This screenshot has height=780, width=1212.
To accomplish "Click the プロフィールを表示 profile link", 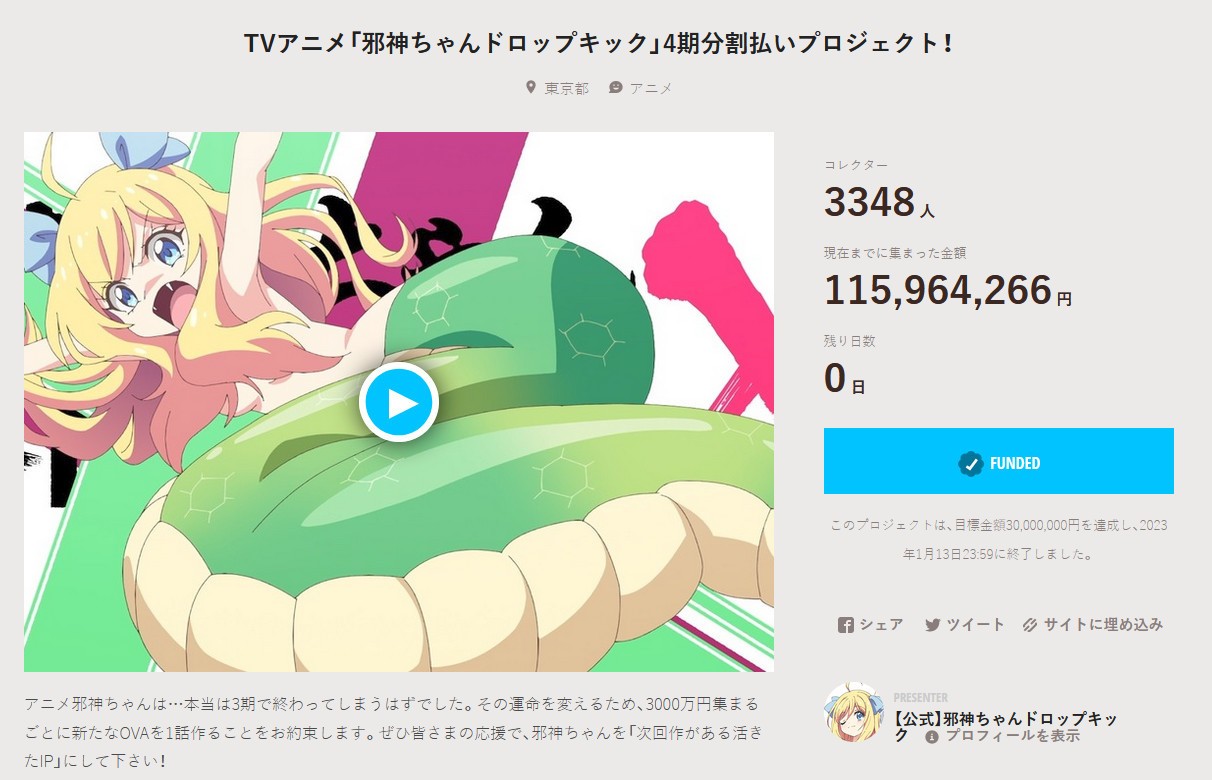I will [1012, 737].
